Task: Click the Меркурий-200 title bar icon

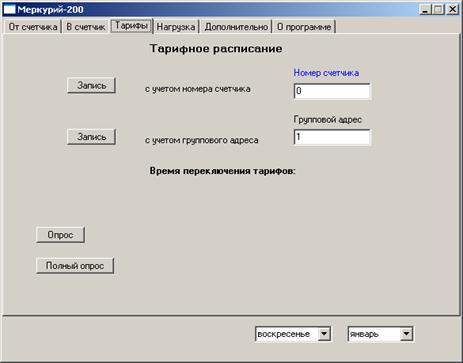Action: (x=9, y=10)
